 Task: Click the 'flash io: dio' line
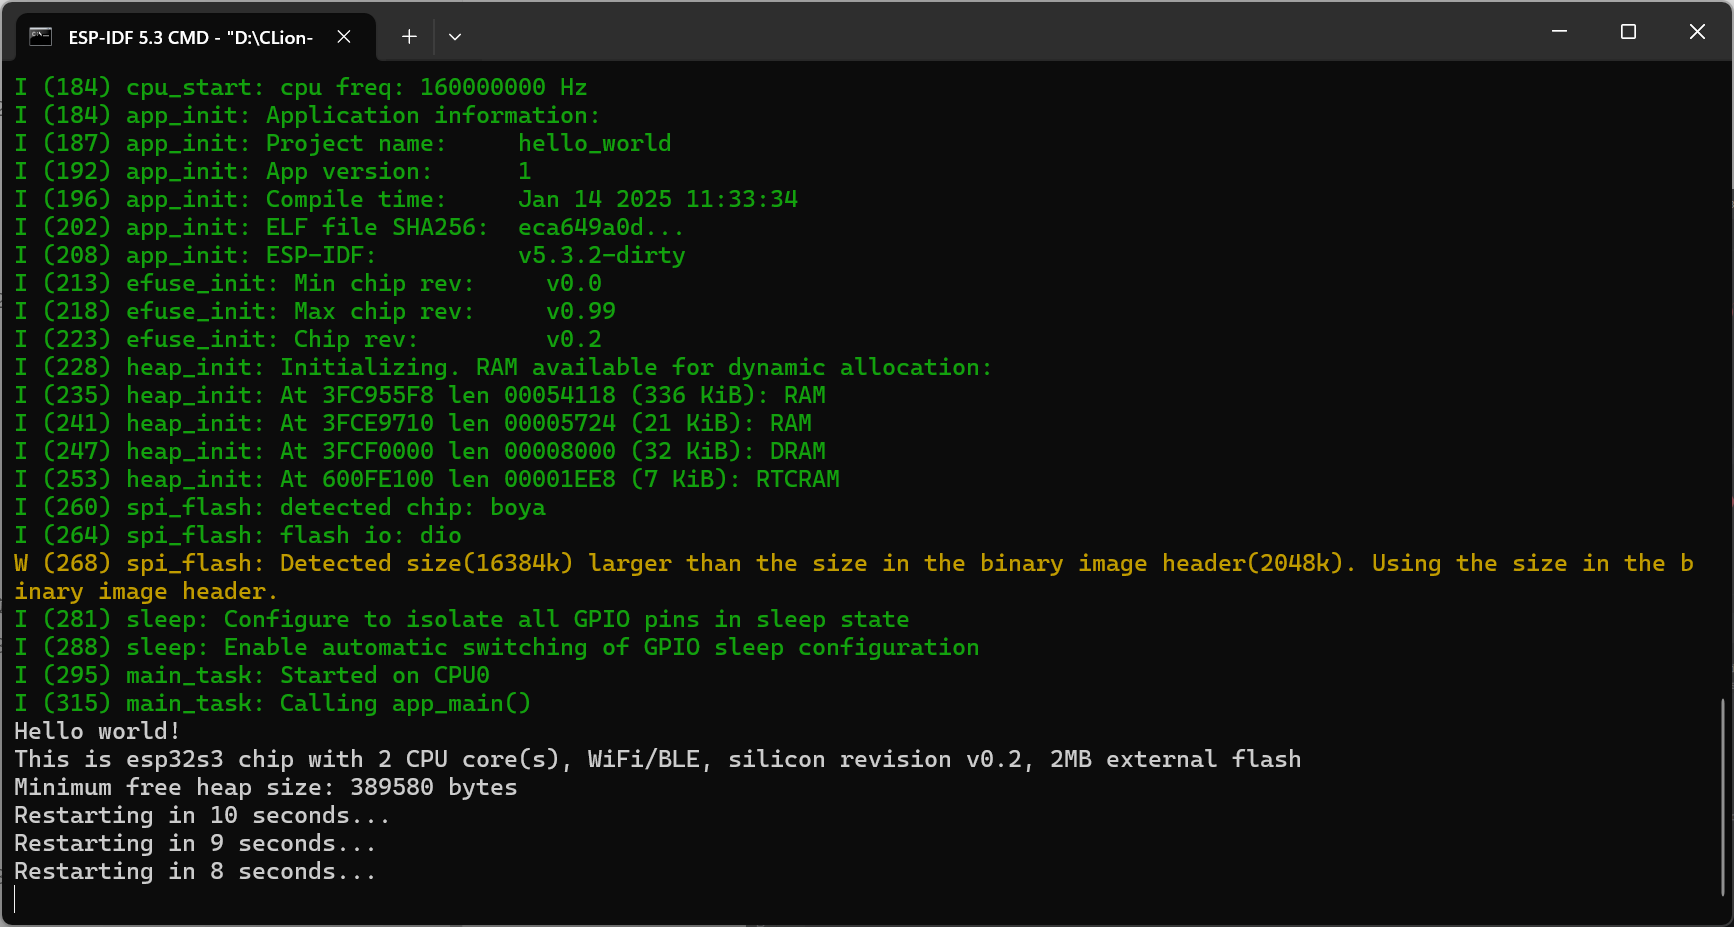tap(238, 536)
